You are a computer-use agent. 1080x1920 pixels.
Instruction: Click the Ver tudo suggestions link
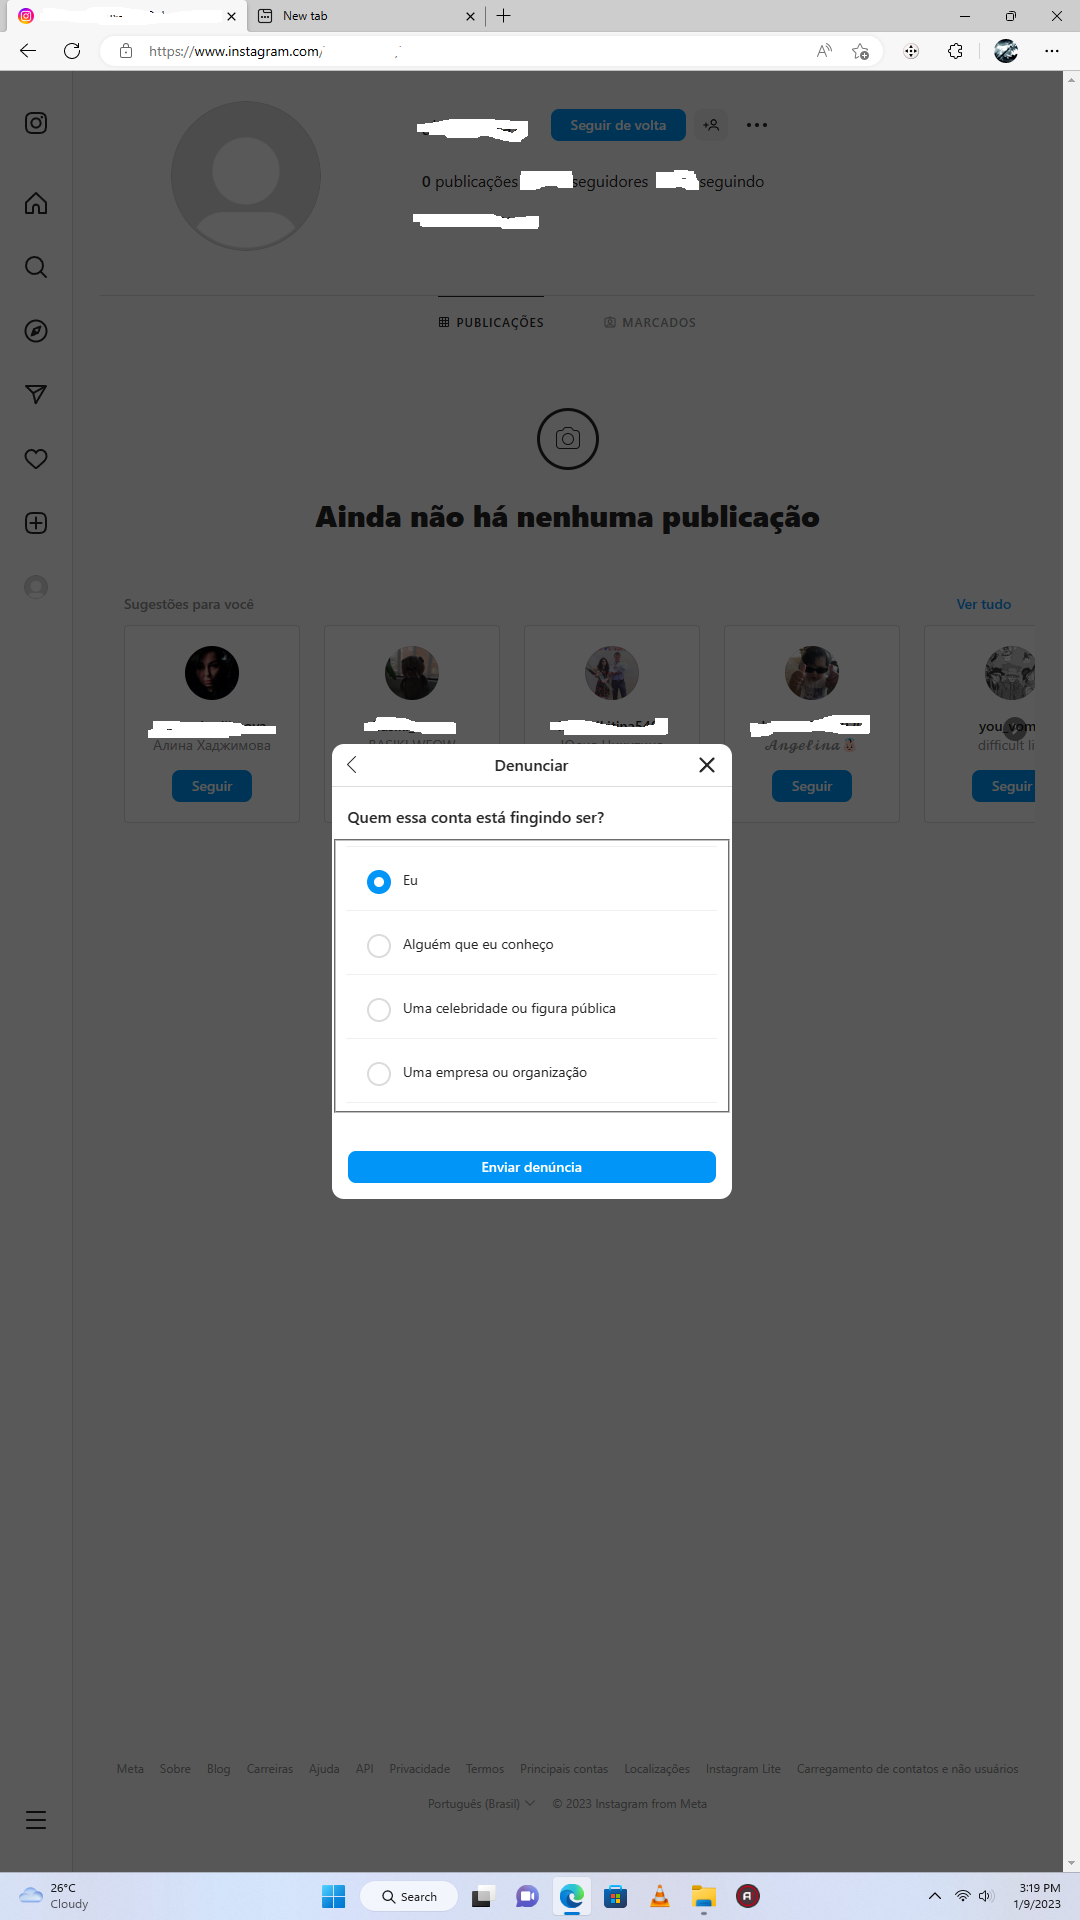(x=984, y=604)
